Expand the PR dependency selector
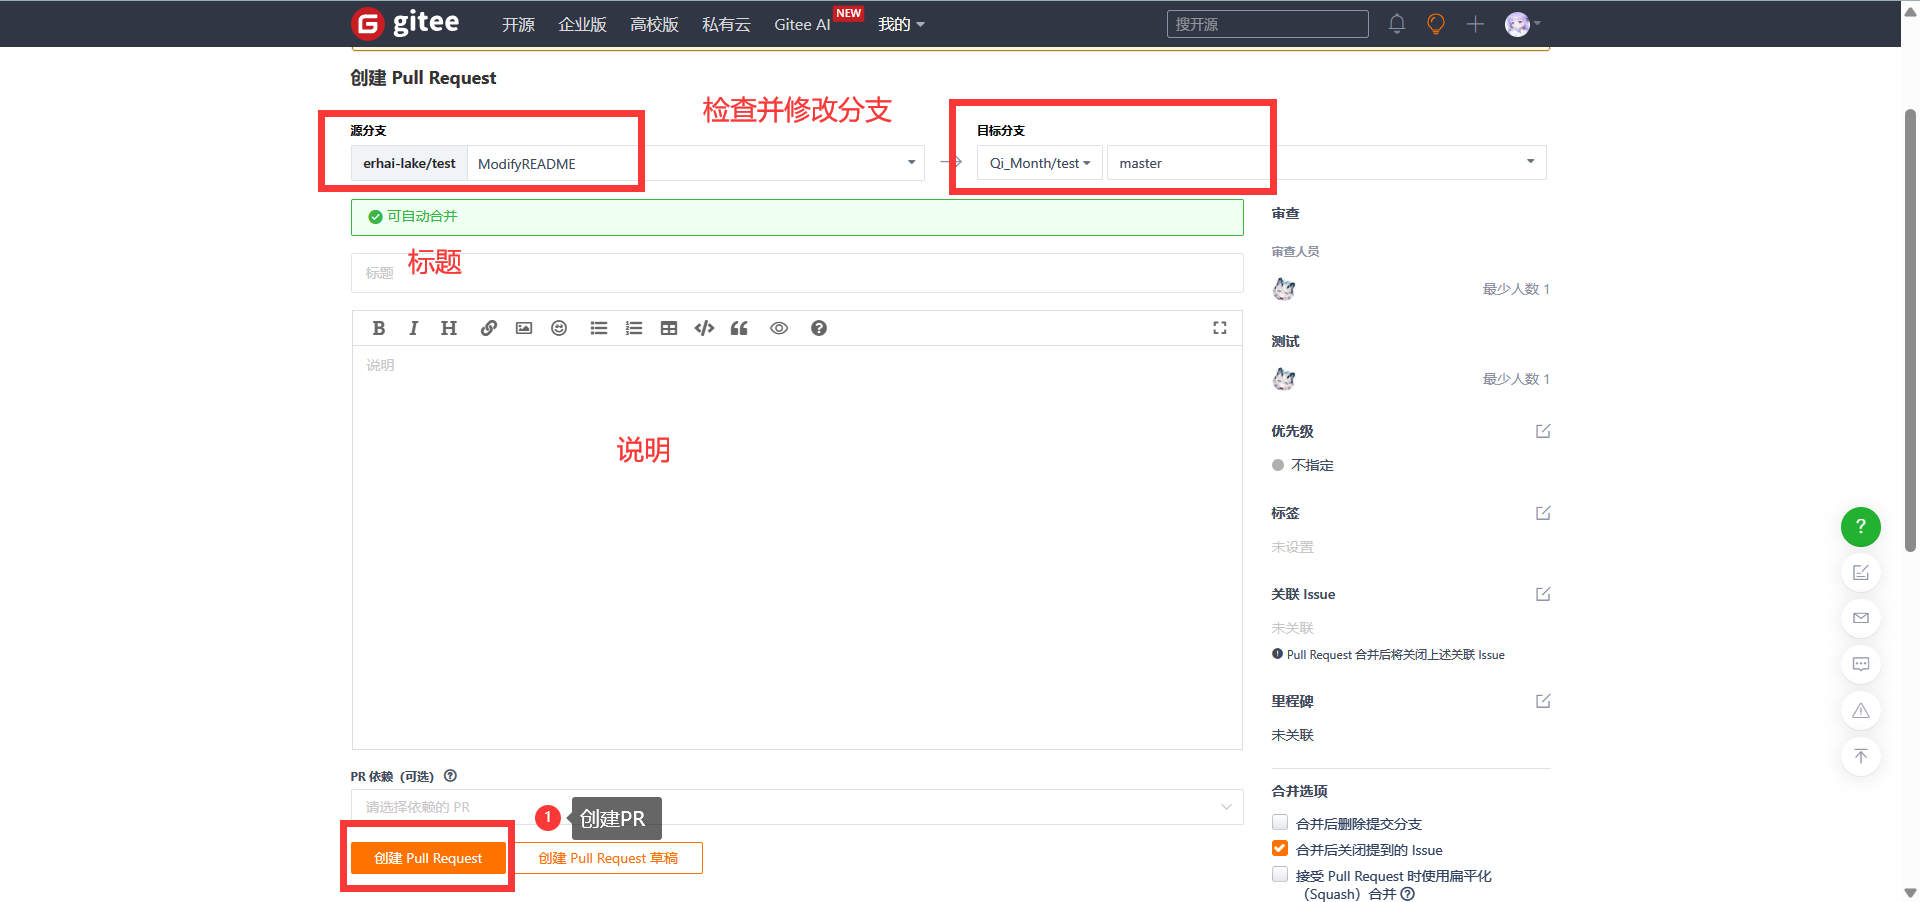Viewport: 1920px width, 902px height. coord(796,807)
